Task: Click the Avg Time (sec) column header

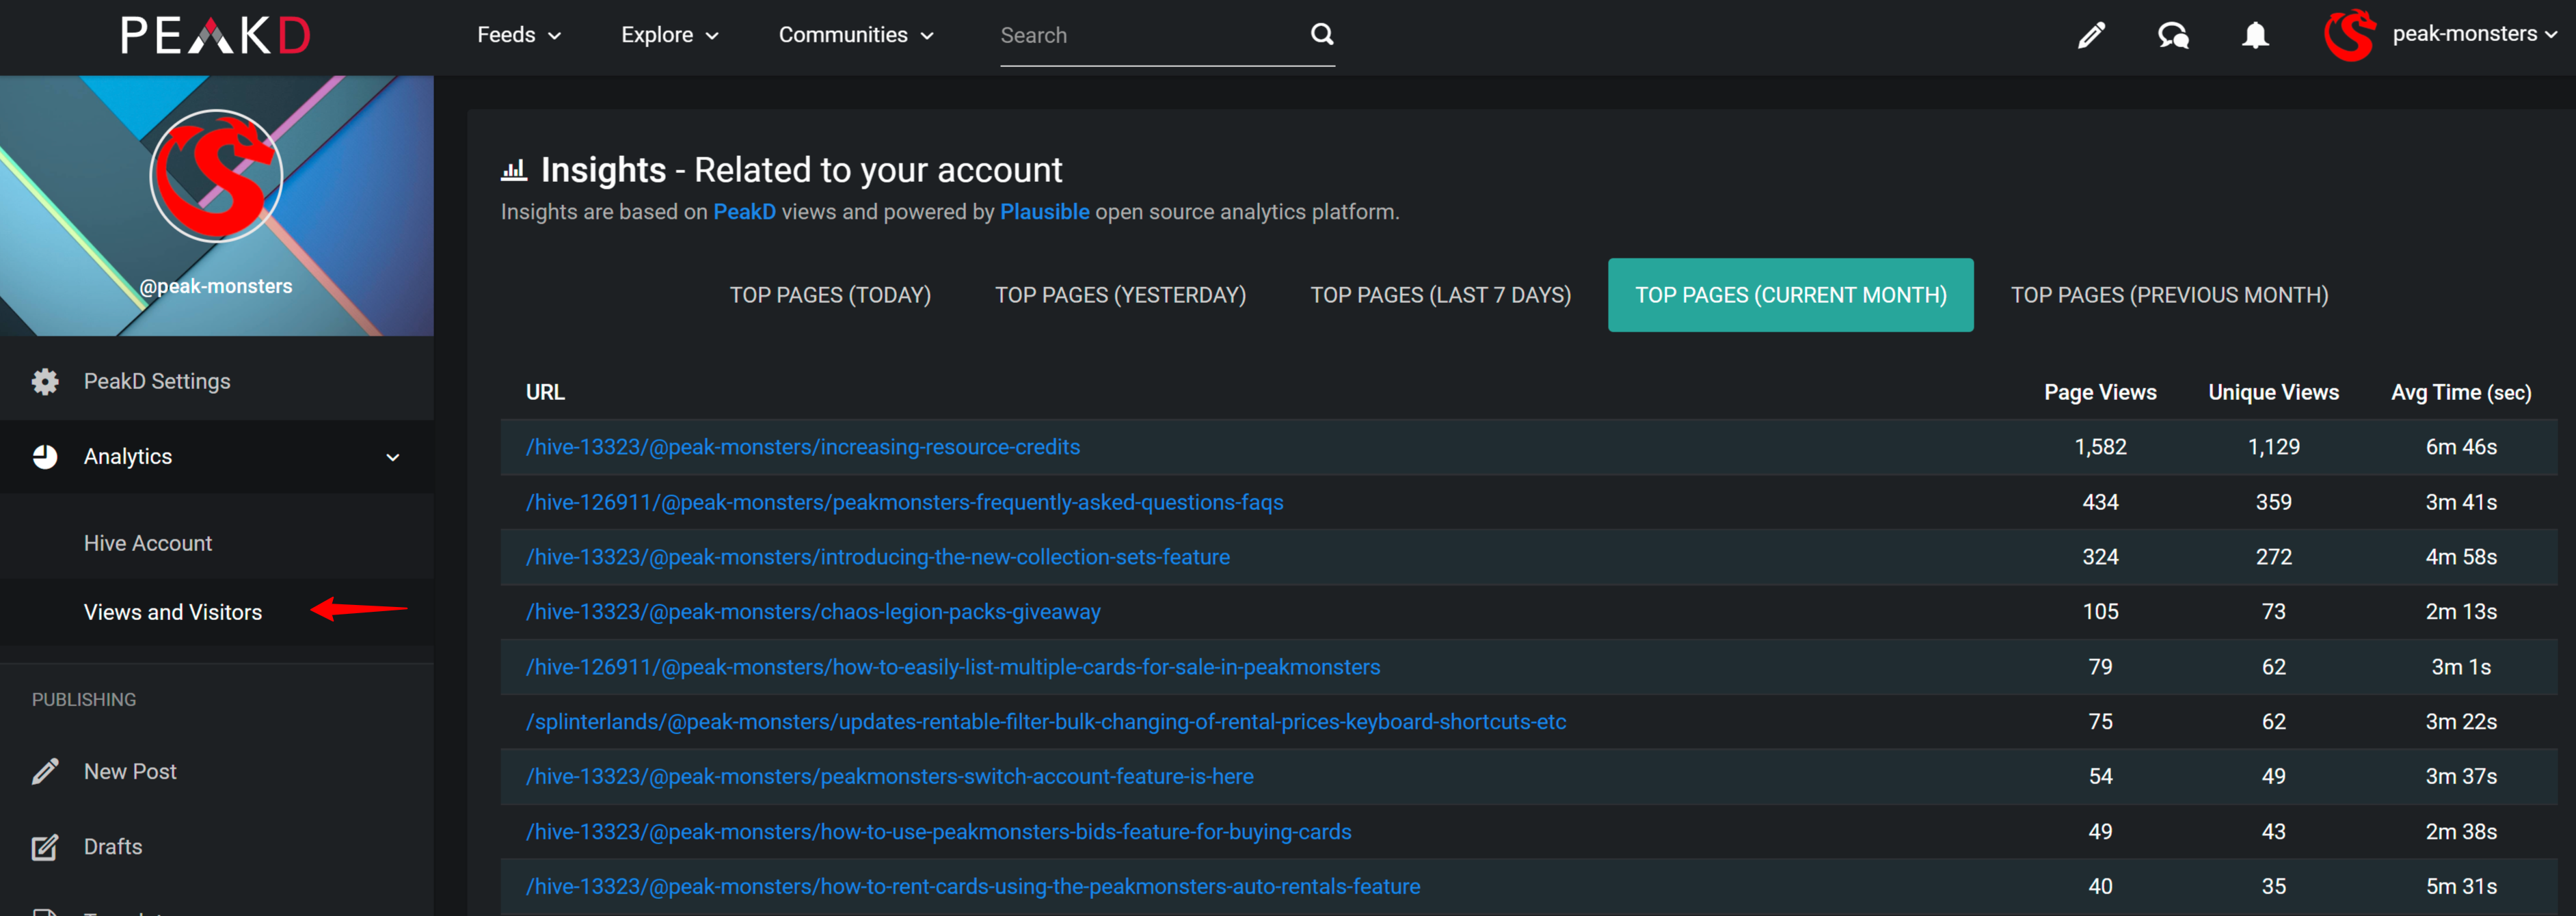Action: (x=2461, y=392)
